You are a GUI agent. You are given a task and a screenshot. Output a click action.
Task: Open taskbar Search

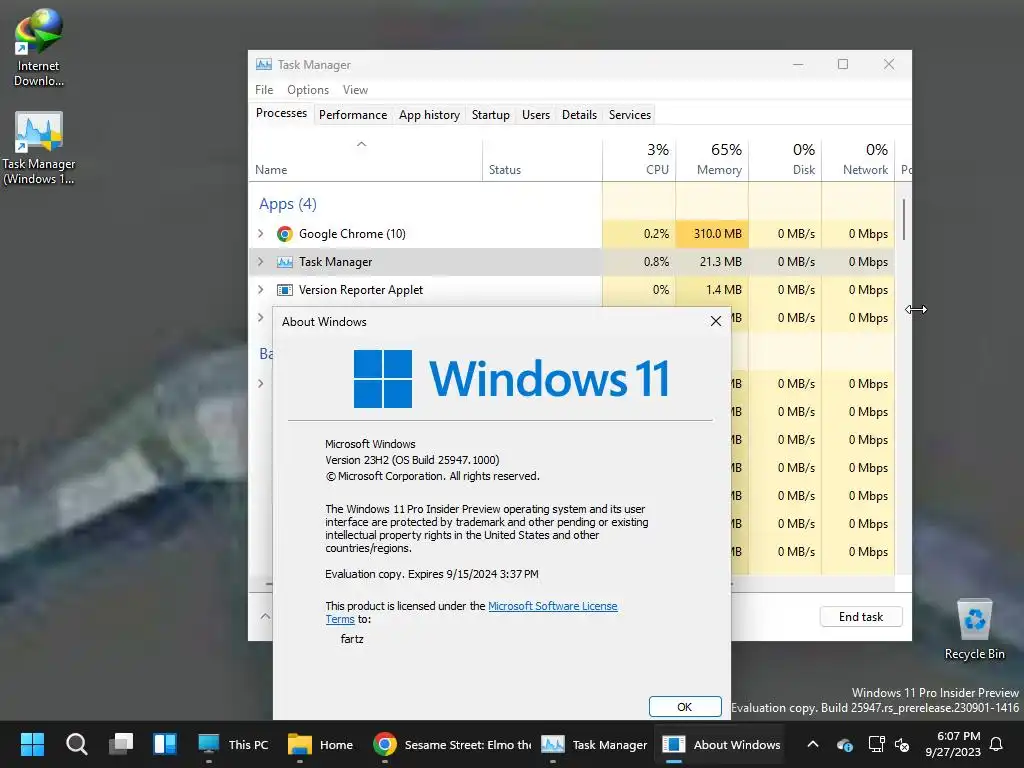click(76, 744)
